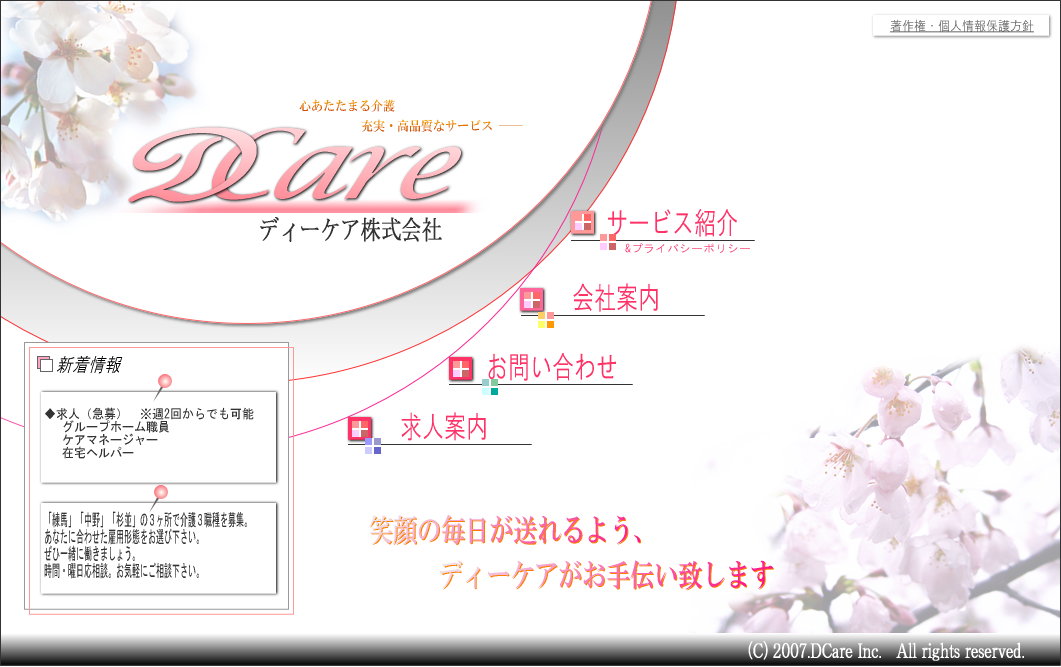The height and width of the screenshot is (667, 1061).
Task: Click the pink plus icon beside 会社案内
Action: click(532, 299)
